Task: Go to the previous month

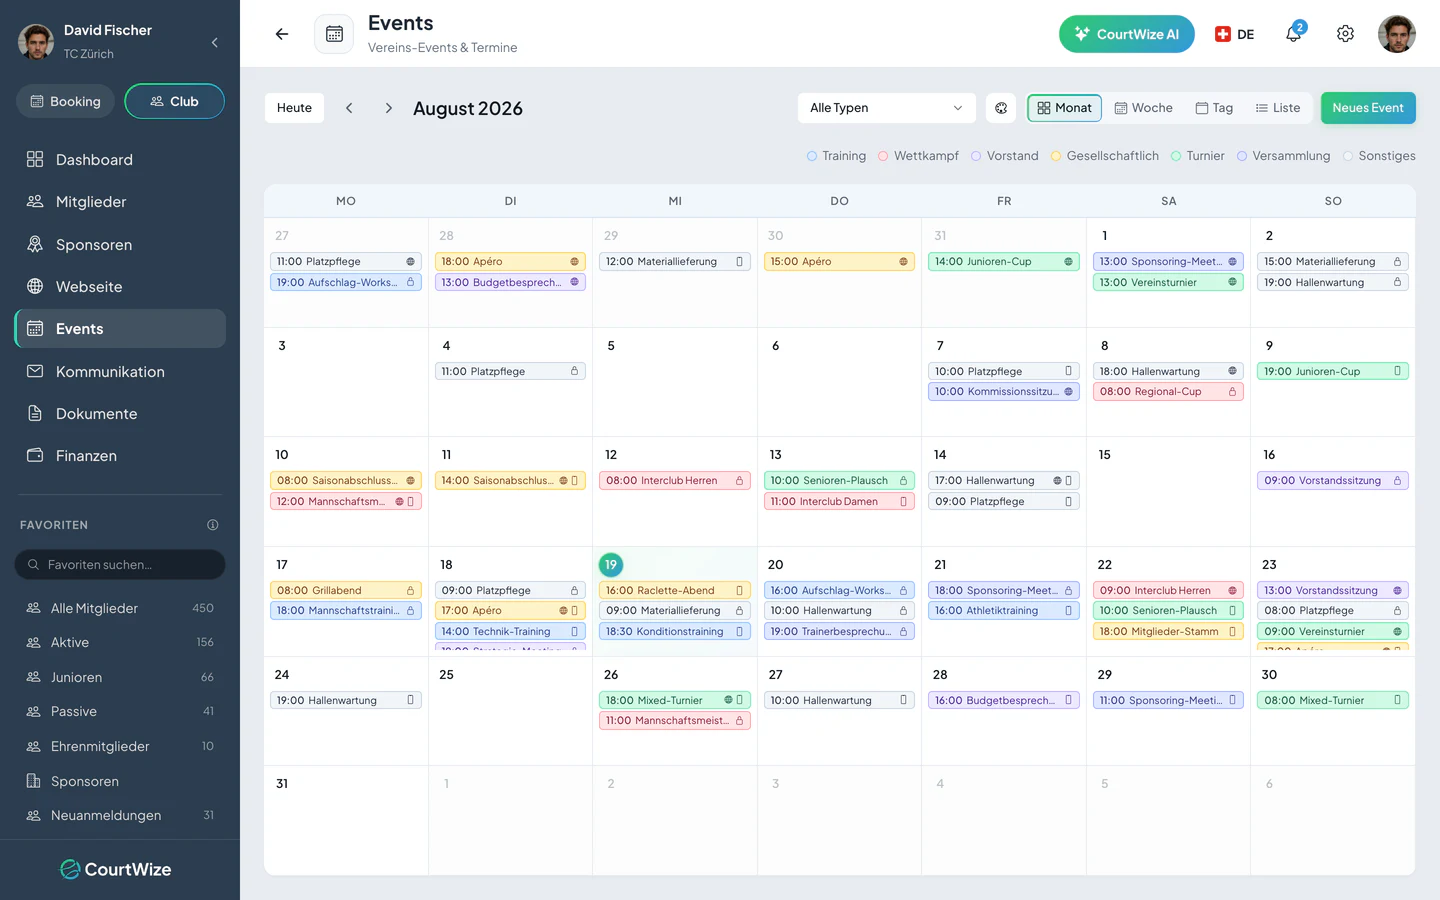Action: click(x=349, y=108)
